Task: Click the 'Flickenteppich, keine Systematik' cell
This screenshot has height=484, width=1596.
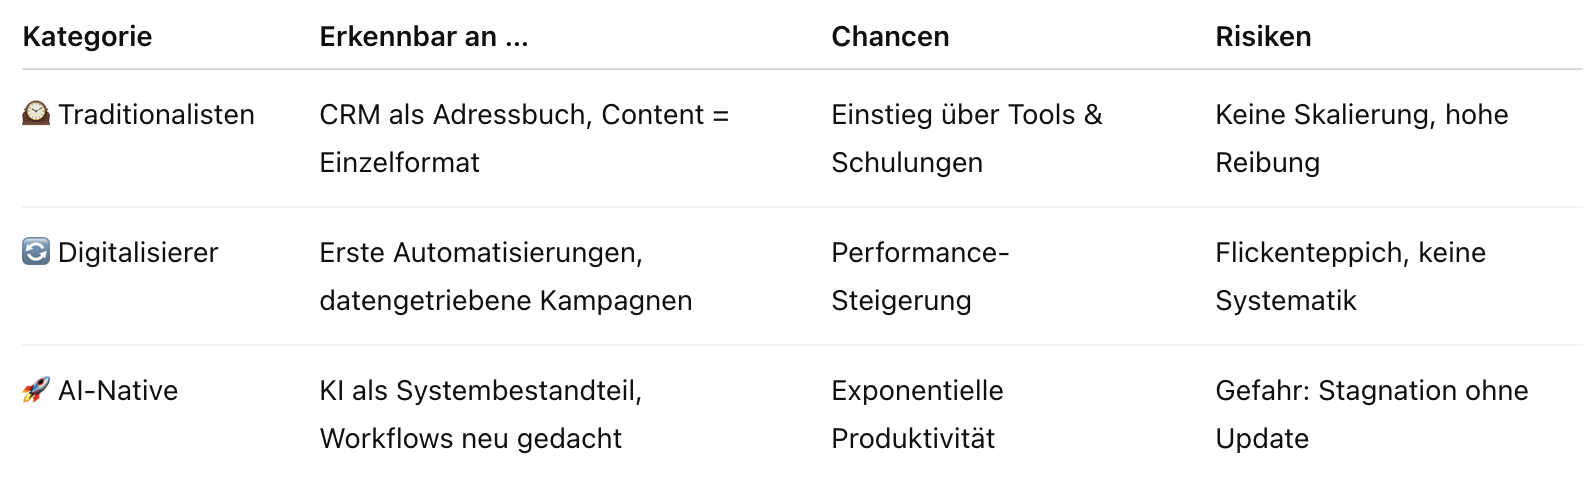Action: [x=1351, y=276]
